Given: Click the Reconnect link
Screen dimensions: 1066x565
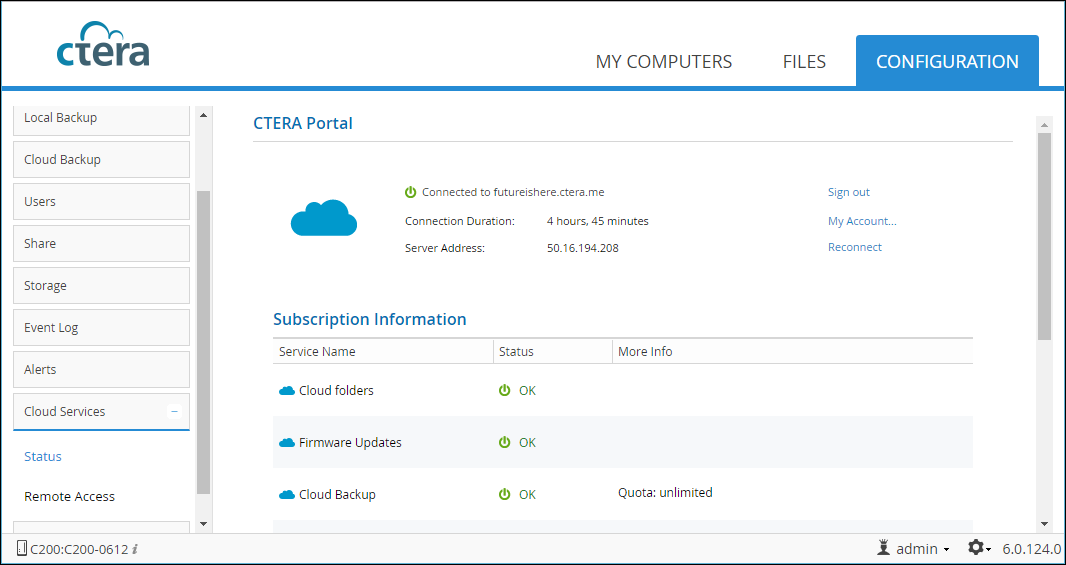Looking at the screenshot, I should tap(855, 247).
